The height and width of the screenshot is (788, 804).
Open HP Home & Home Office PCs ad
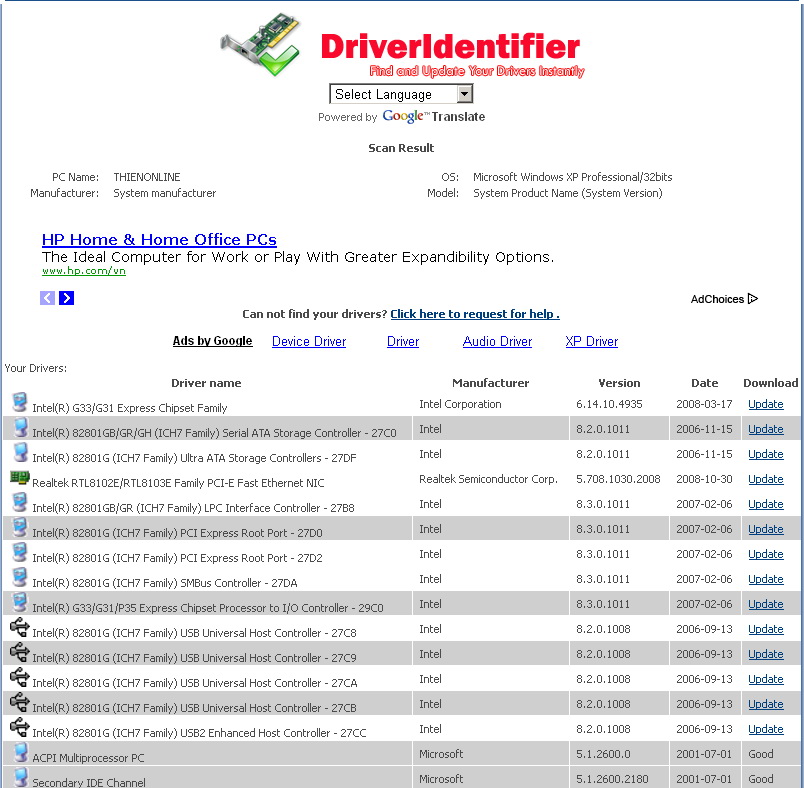[159, 239]
